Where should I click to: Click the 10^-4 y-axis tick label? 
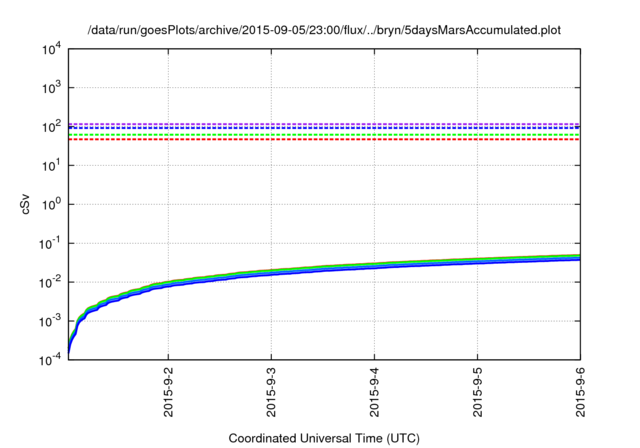[x=49, y=360]
